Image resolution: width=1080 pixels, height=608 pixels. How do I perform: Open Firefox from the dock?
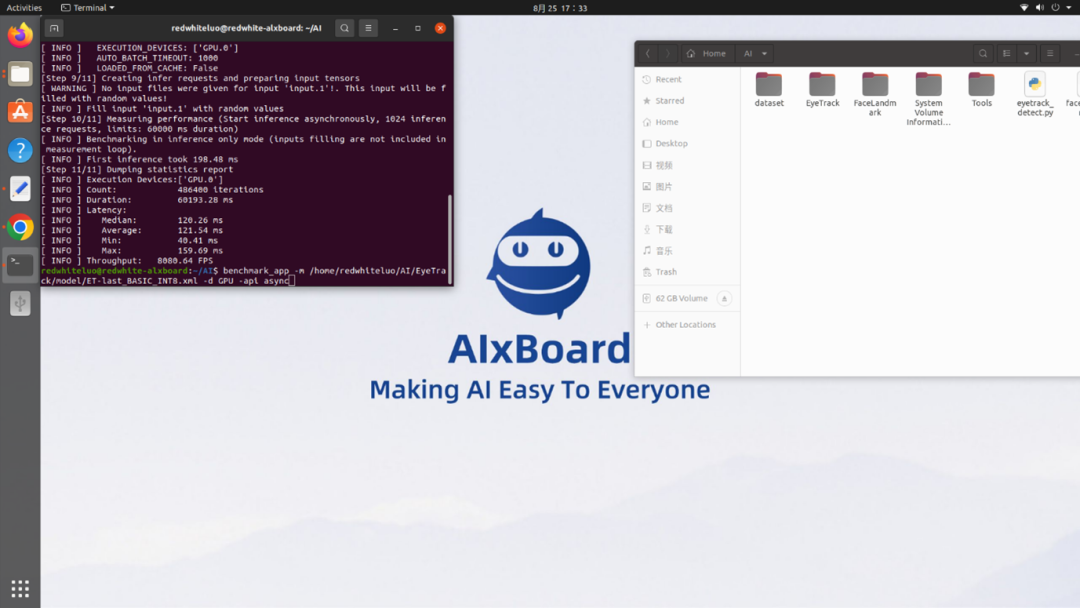point(20,34)
